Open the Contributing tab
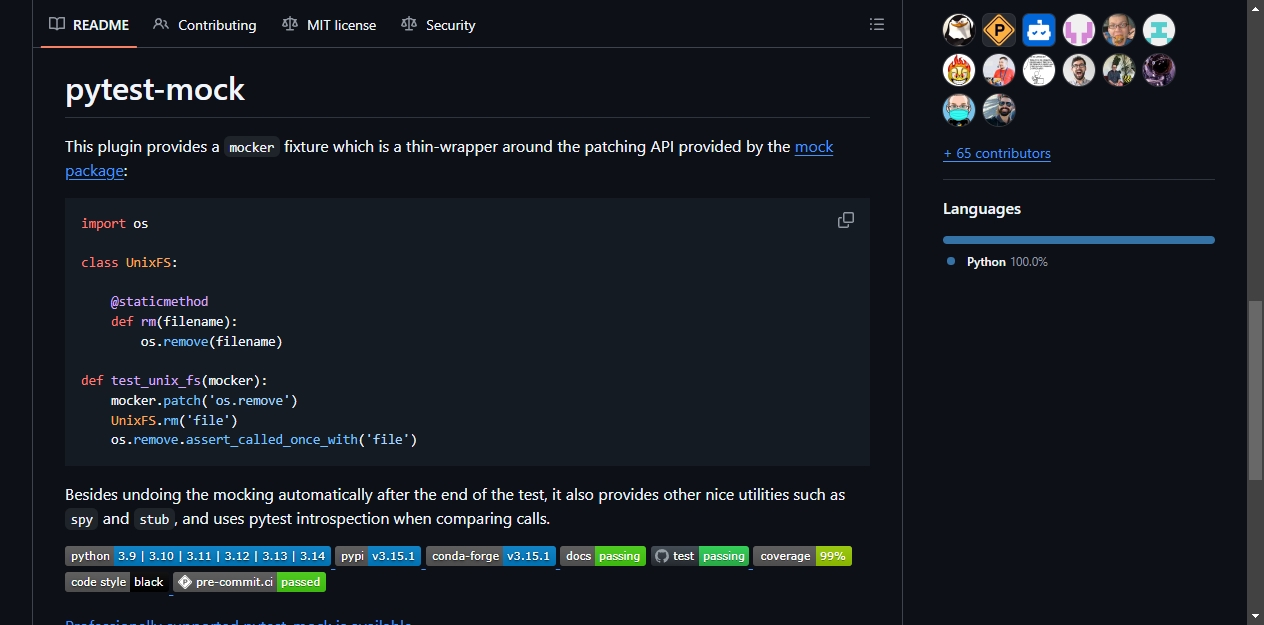 point(205,25)
